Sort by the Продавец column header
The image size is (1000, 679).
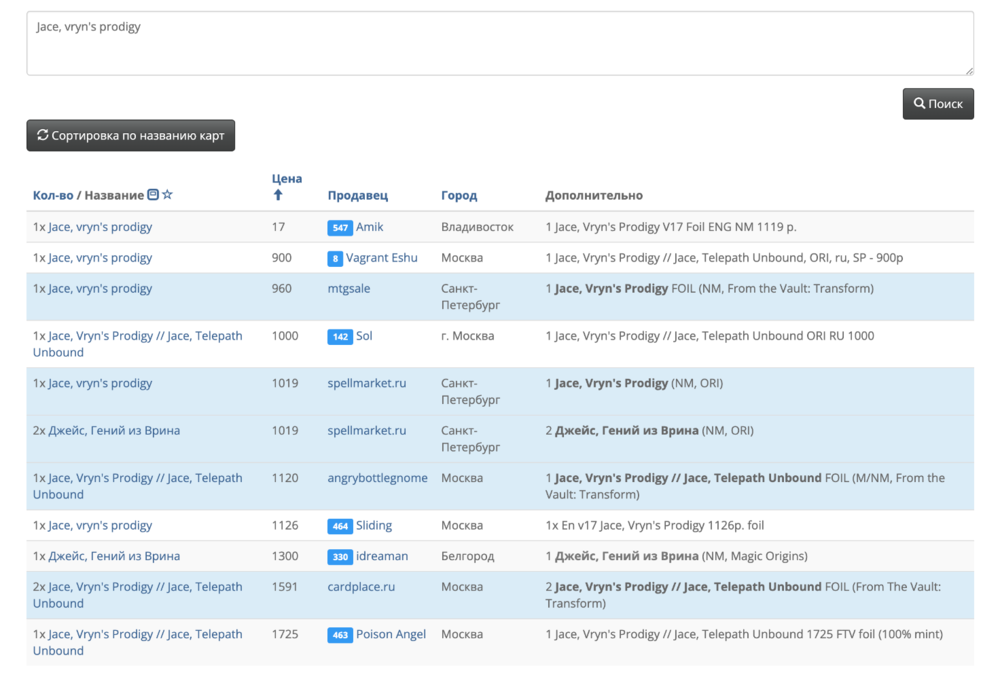coord(357,196)
